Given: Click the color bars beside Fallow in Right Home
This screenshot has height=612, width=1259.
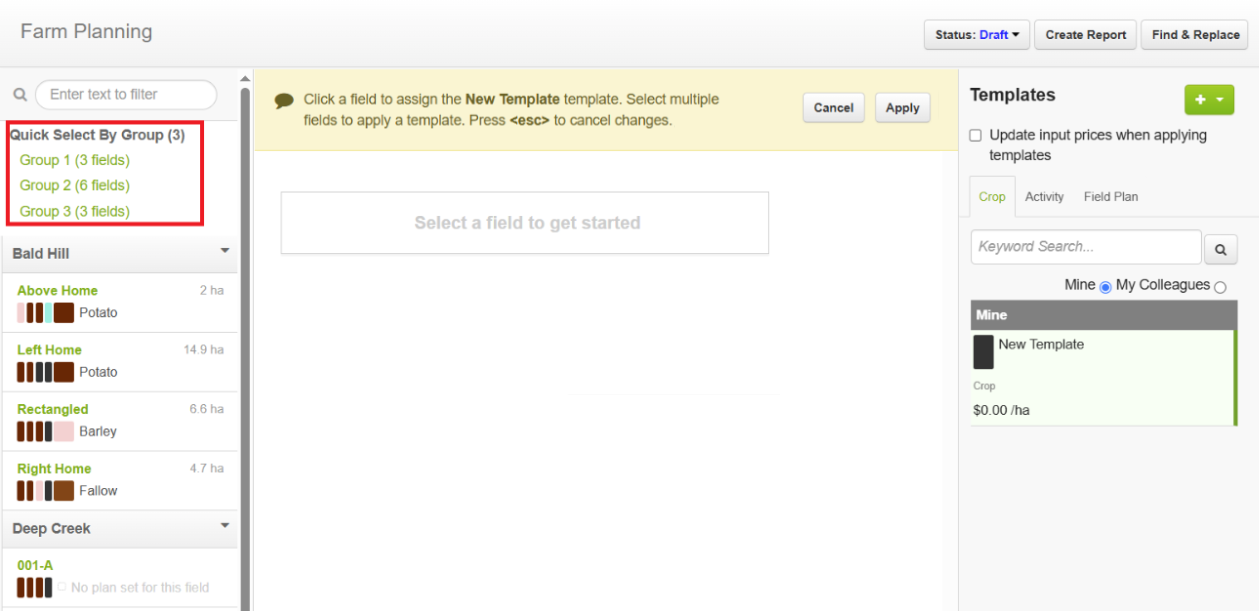Looking at the screenshot, I should point(46,491).
